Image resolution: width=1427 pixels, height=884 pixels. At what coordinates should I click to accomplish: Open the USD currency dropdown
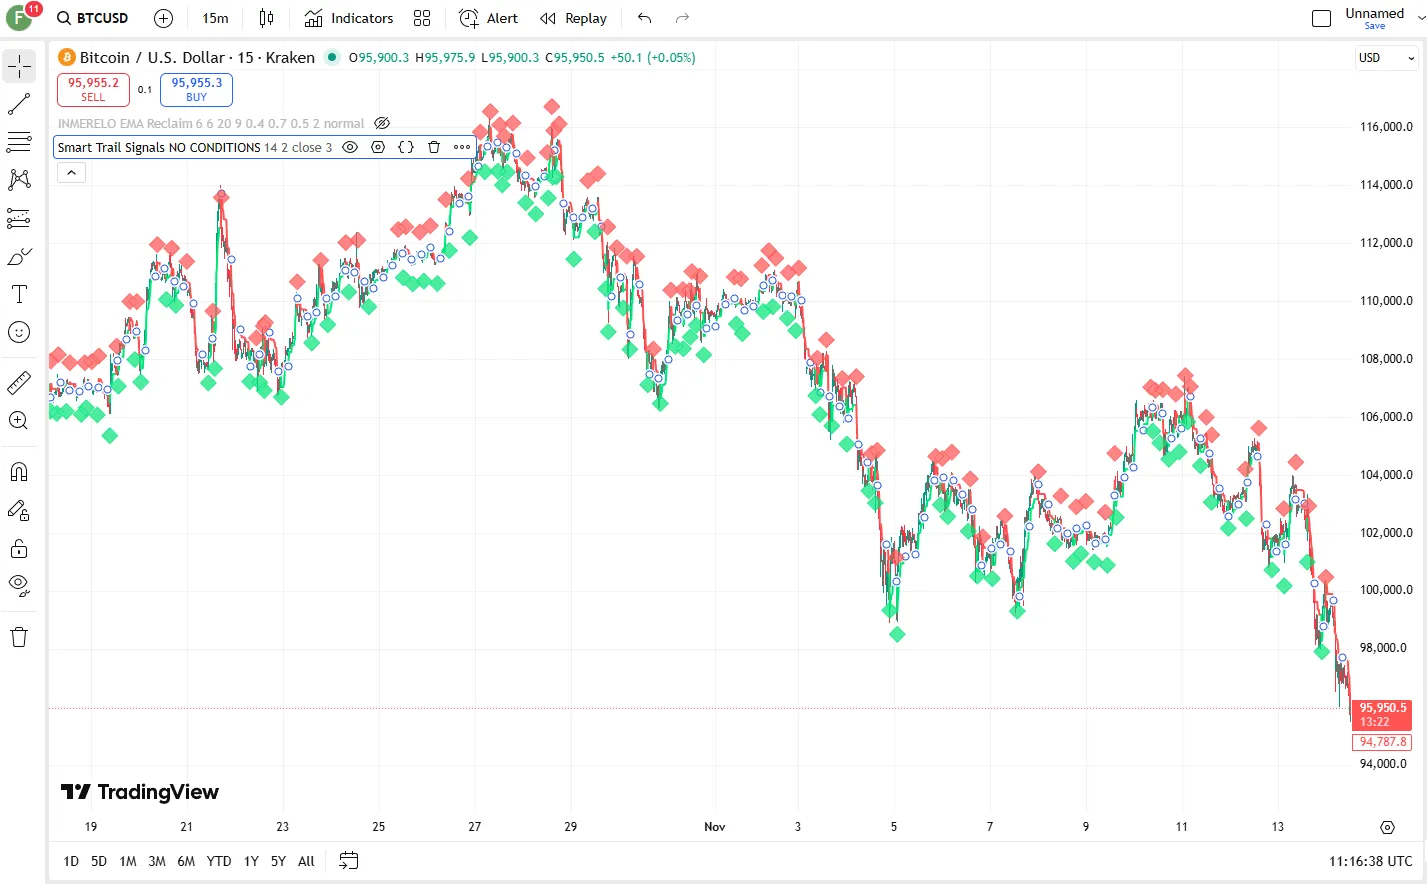[1386, 58]
